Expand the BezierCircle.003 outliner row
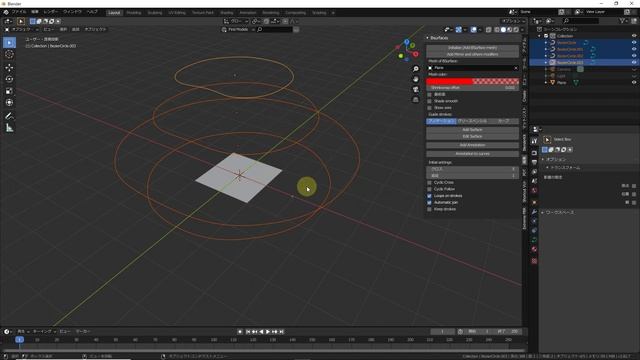640x360 pixels. pos(546,62)
